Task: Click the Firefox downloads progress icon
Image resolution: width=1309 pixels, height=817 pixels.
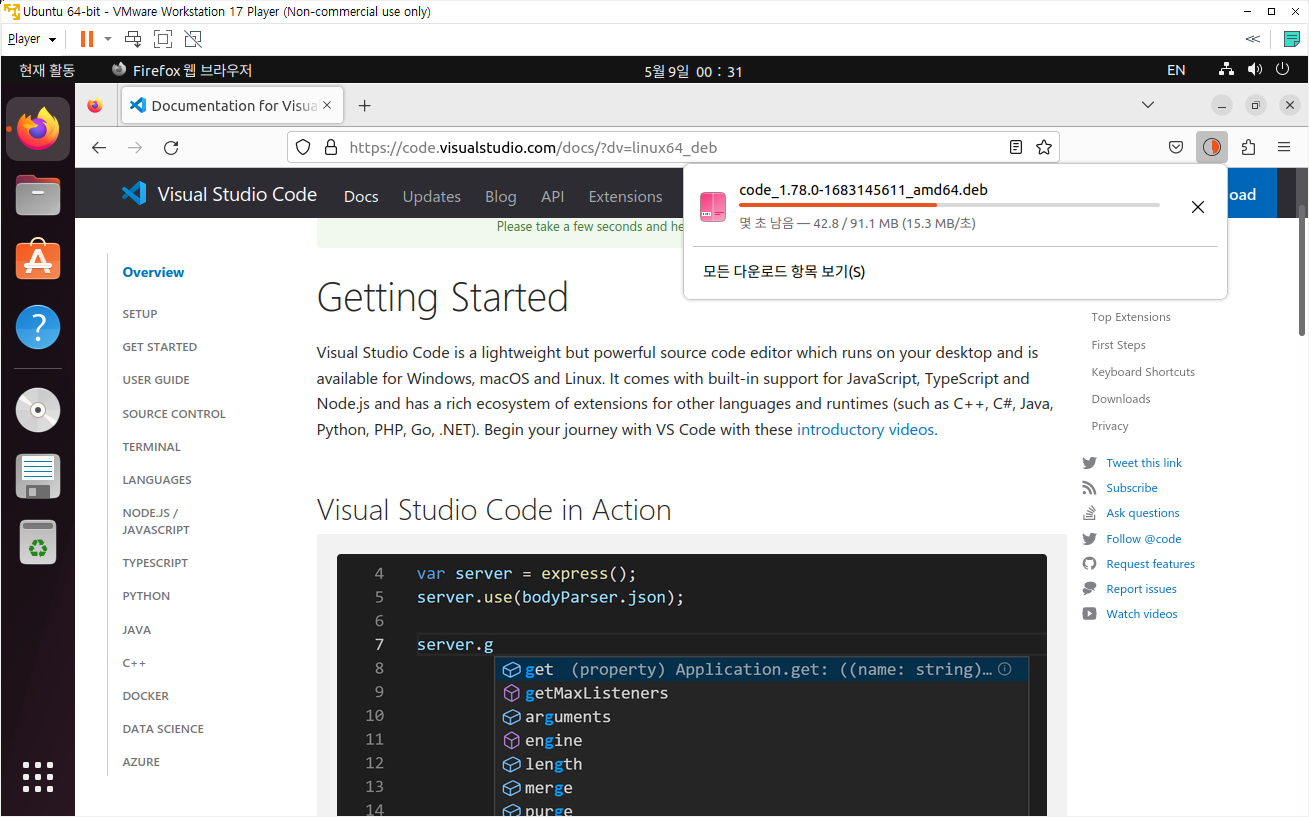Action: [1211, 147]
